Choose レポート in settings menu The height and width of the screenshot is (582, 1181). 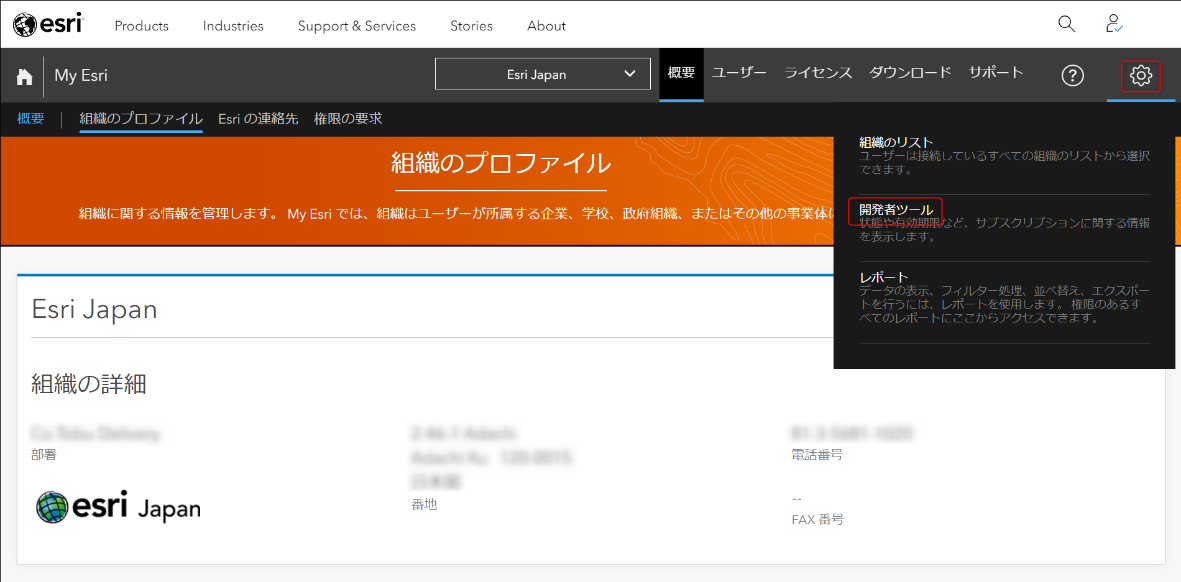click(883, 277)
